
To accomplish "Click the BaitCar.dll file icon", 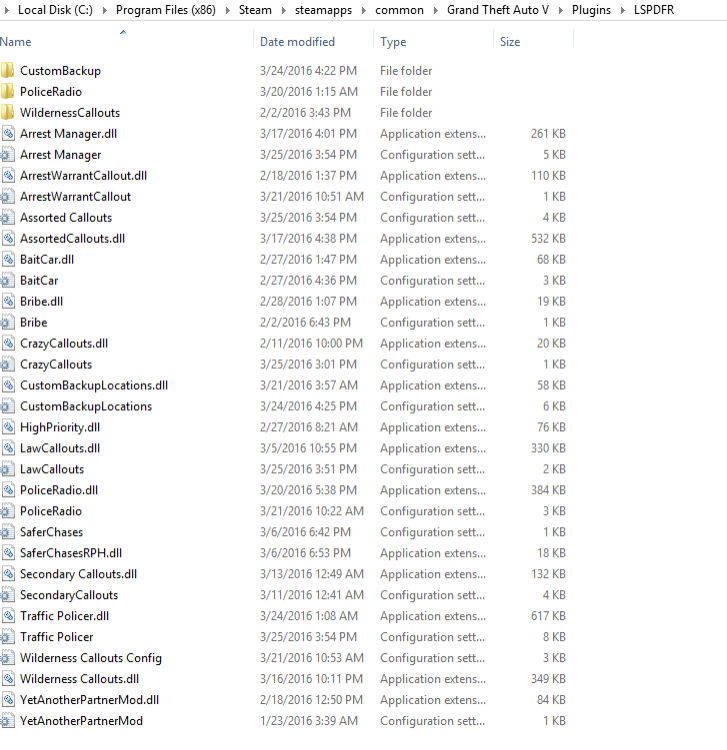I will 8,260.
